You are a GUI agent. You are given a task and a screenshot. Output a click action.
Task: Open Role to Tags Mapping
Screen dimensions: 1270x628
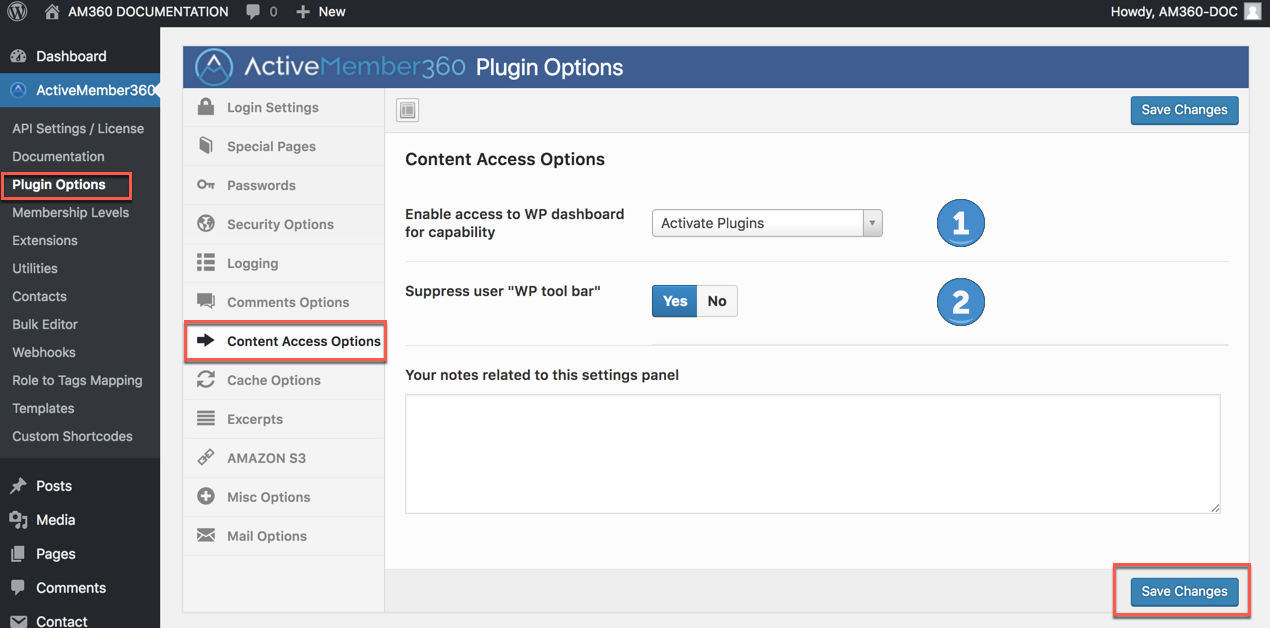77,380
